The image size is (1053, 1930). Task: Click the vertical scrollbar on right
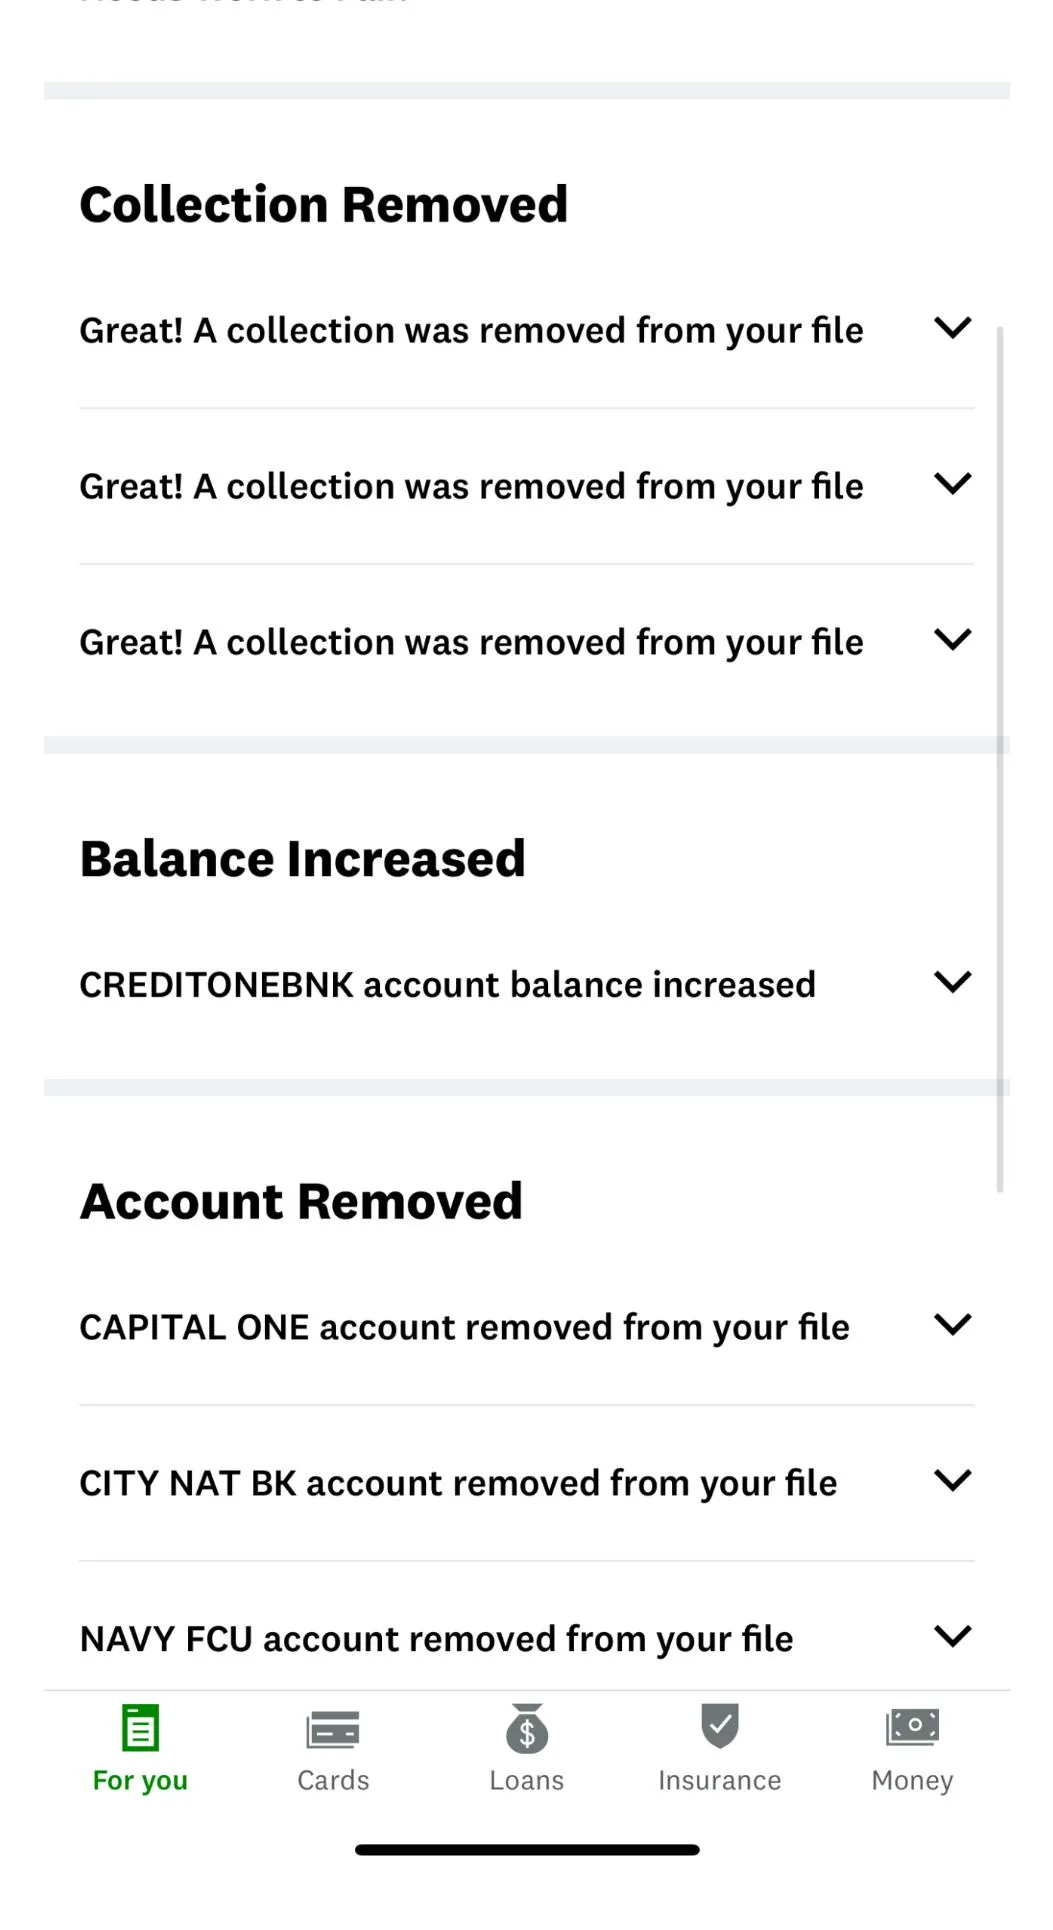pos(999,760)
